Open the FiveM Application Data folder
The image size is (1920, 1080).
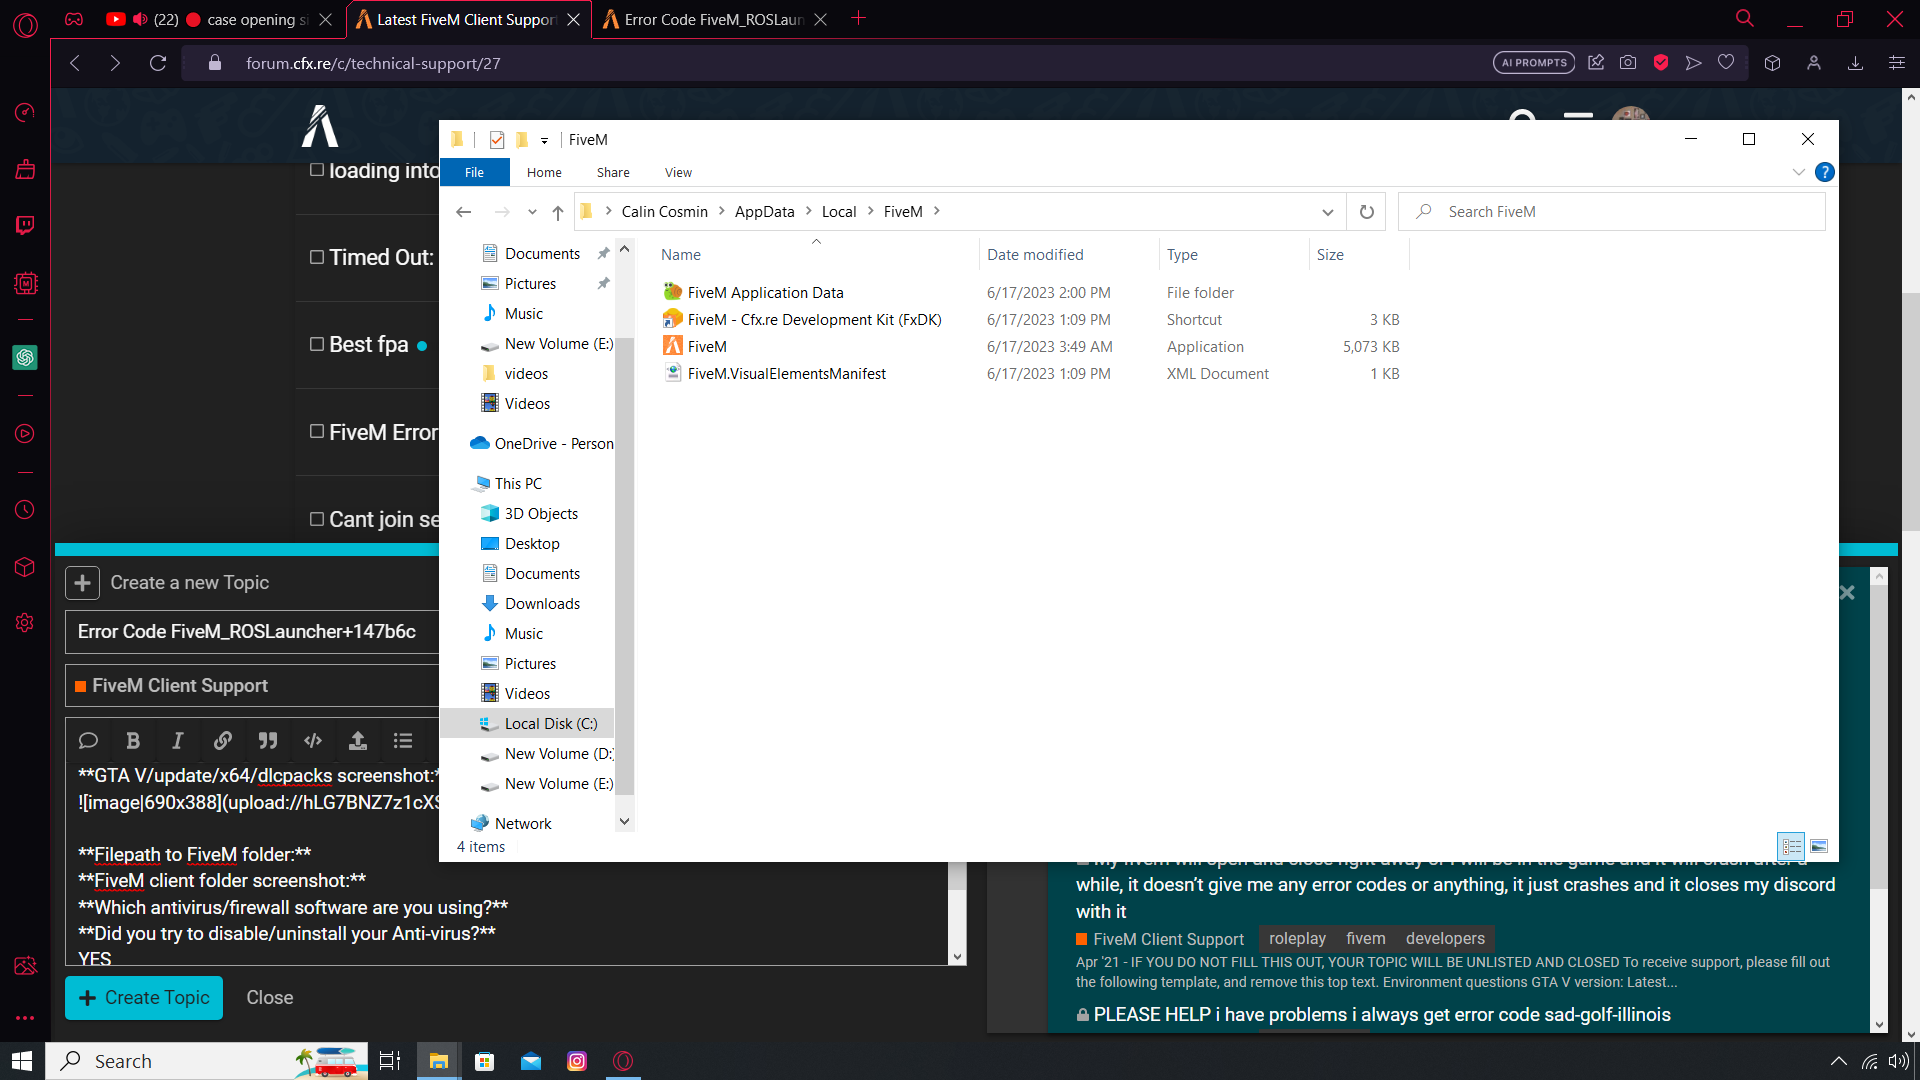765,293
